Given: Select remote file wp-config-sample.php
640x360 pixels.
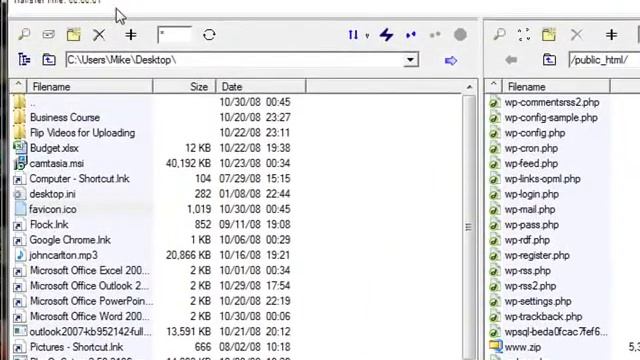Looking at the screenshot, I should (551, 118).
